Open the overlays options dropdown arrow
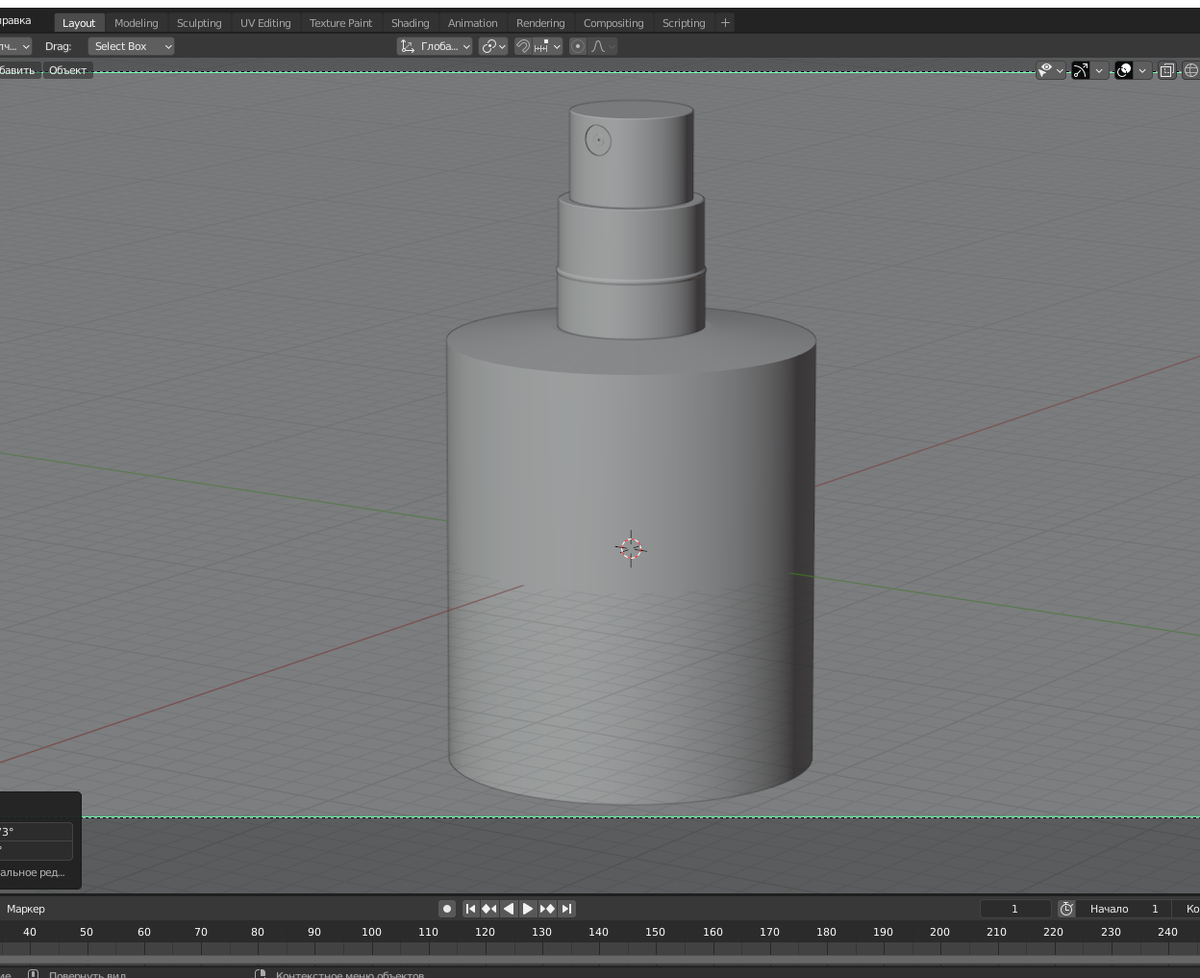Viewport: 1200px width, 978px height. (x=1142, y=70)
